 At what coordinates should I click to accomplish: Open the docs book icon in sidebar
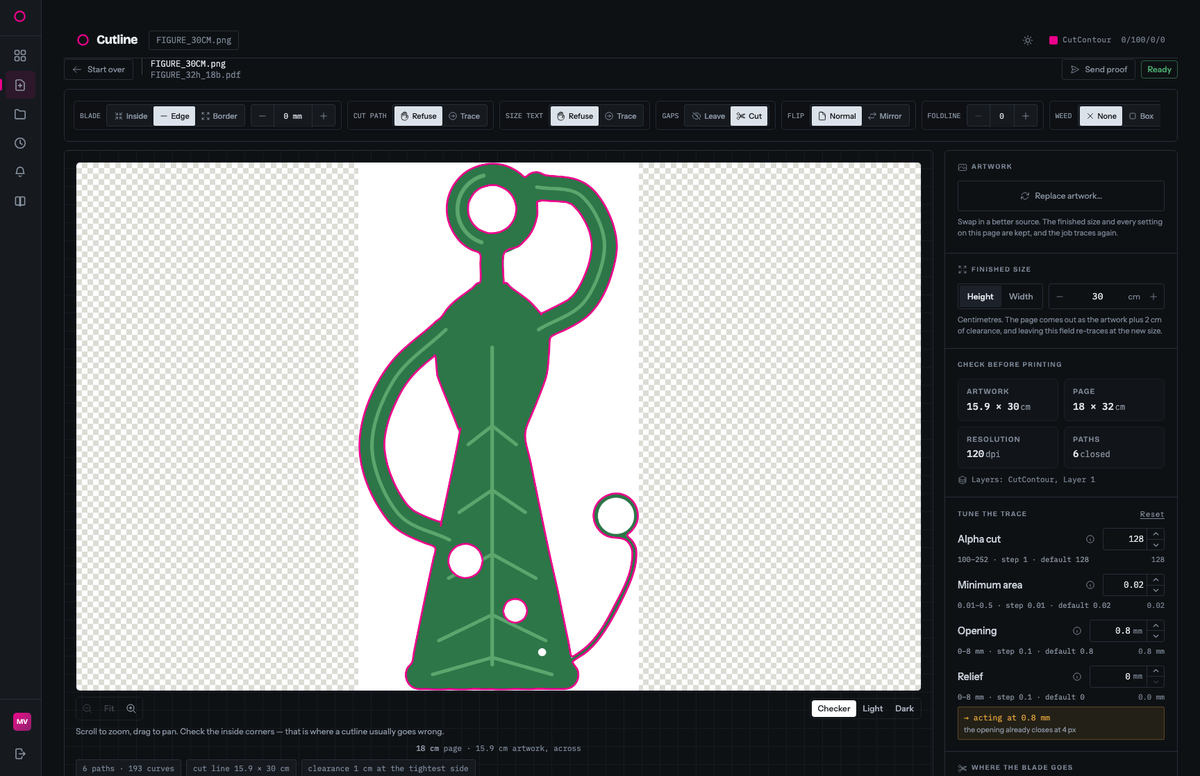(x=20, y=201)
